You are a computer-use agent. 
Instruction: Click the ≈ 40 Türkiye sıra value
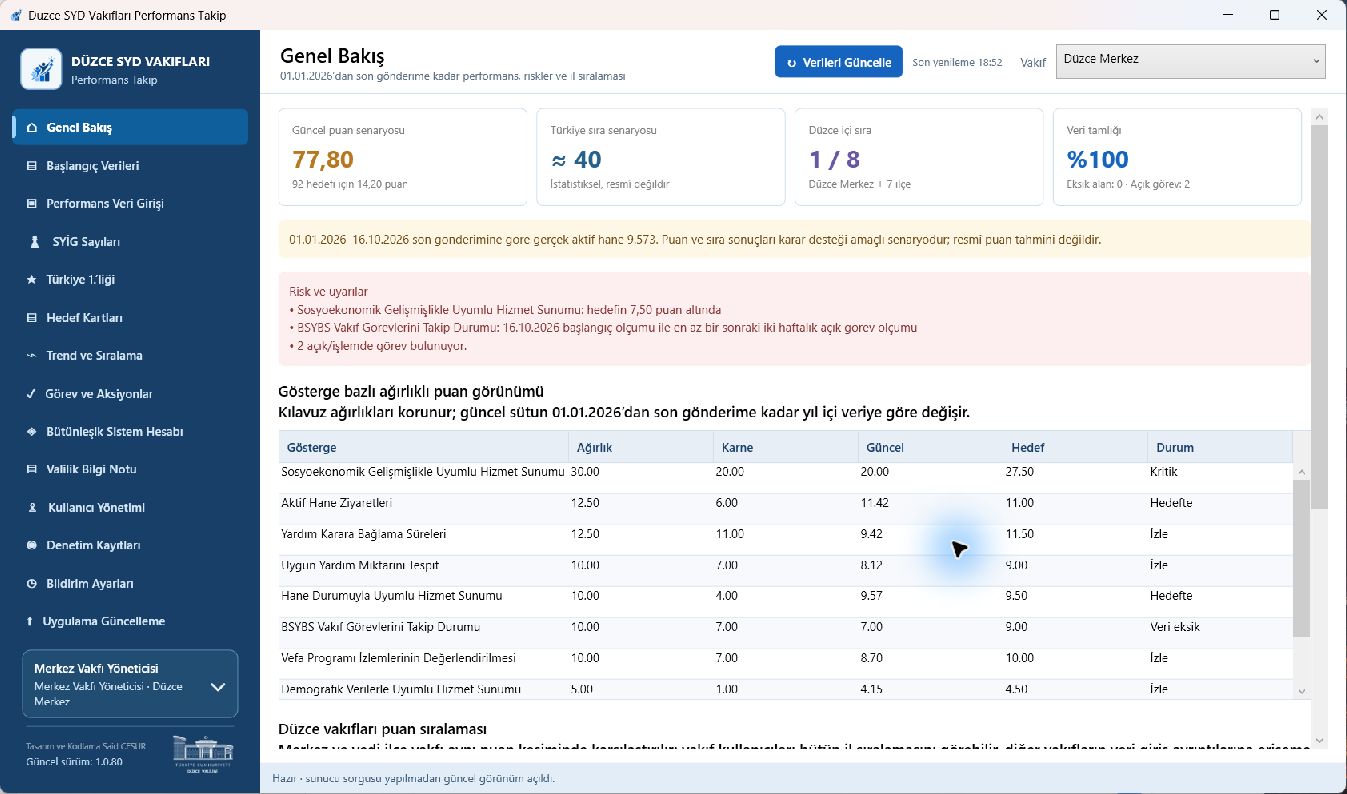pyautogui.click(x=576, y=159)
